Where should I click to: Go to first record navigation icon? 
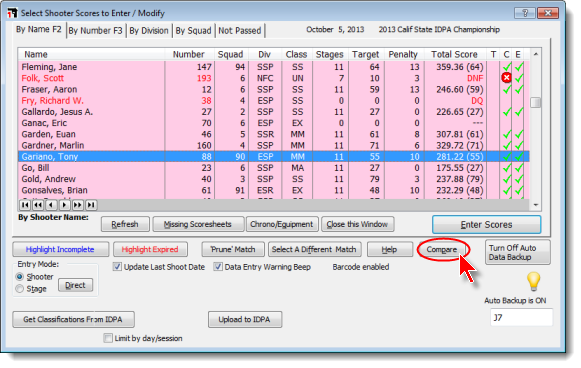tap(25, 205)
